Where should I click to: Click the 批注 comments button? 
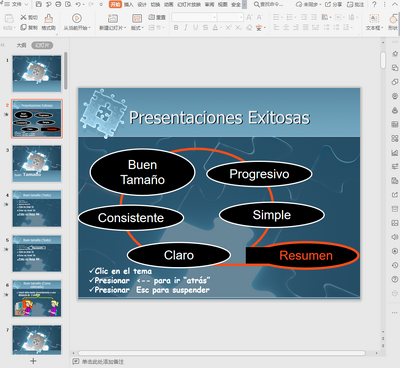coord(356,5)
